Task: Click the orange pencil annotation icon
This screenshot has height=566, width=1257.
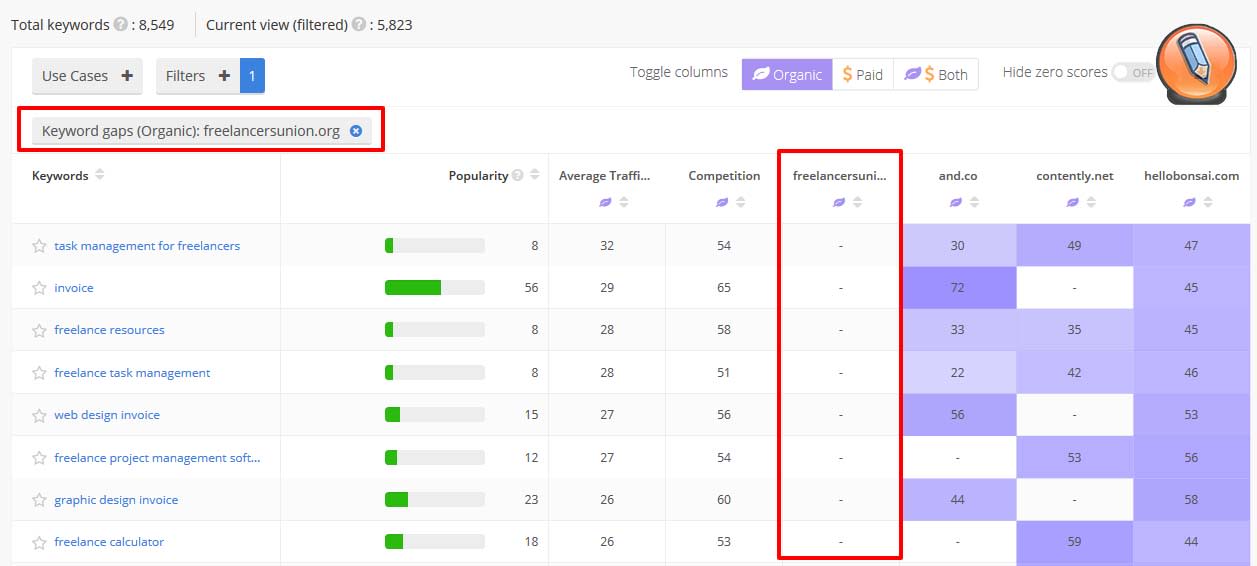Action: click(1196, 62)
